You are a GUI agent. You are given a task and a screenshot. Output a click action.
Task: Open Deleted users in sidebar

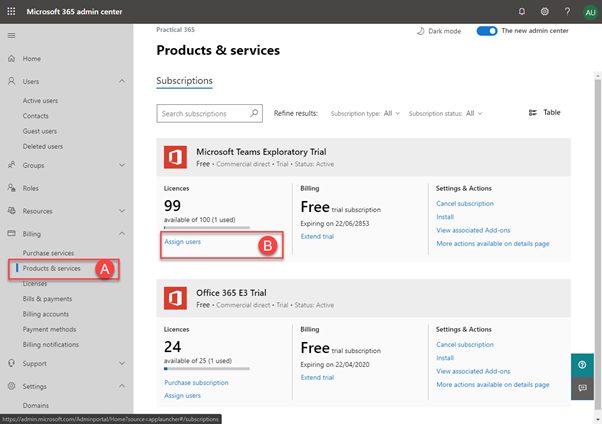(43, 146)
